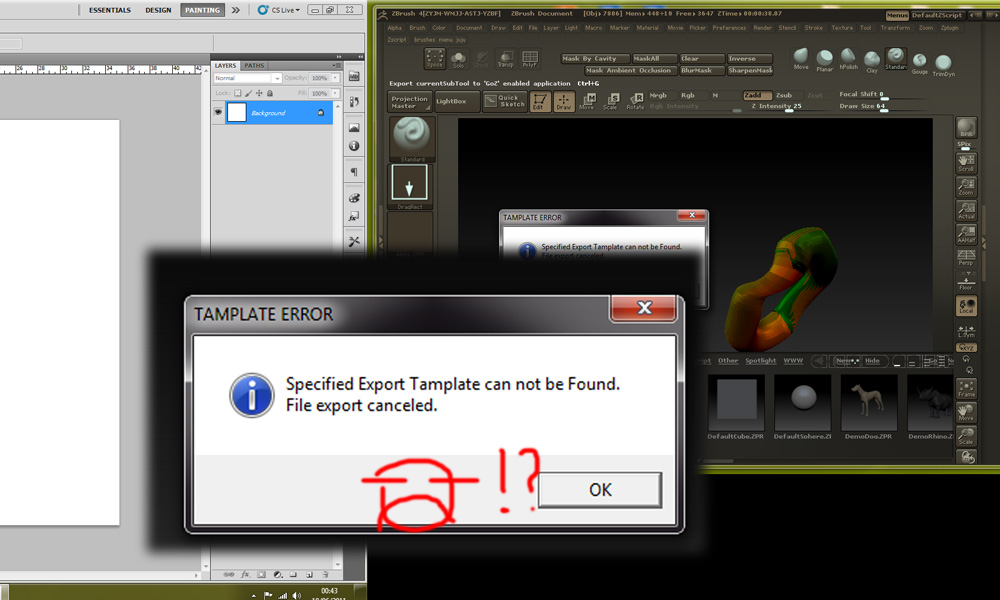Activate Edit mode in ZBrush
Viewport: 1000px width, 600px height.
click(540, 101)
